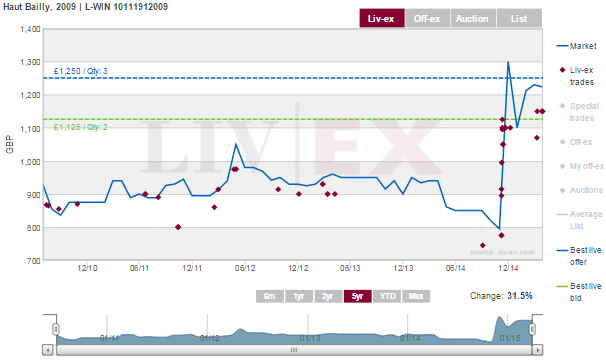
Task: Click the £1,250 / Qty: 3 offer label
Action: click(80, 71)
